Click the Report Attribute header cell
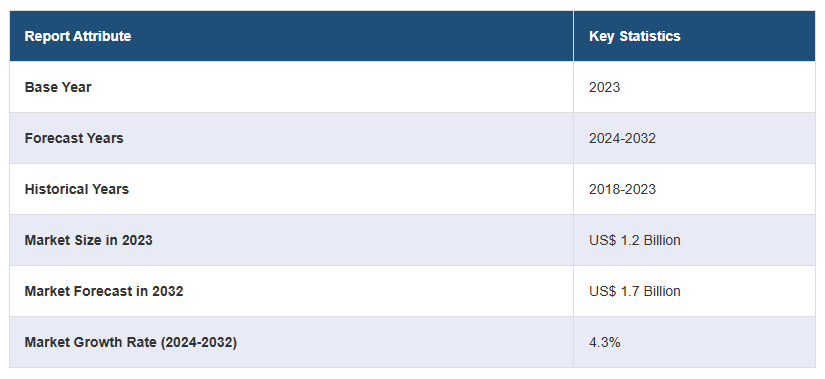The width and height of the screenshot is (825, 379). click(291, 36)
